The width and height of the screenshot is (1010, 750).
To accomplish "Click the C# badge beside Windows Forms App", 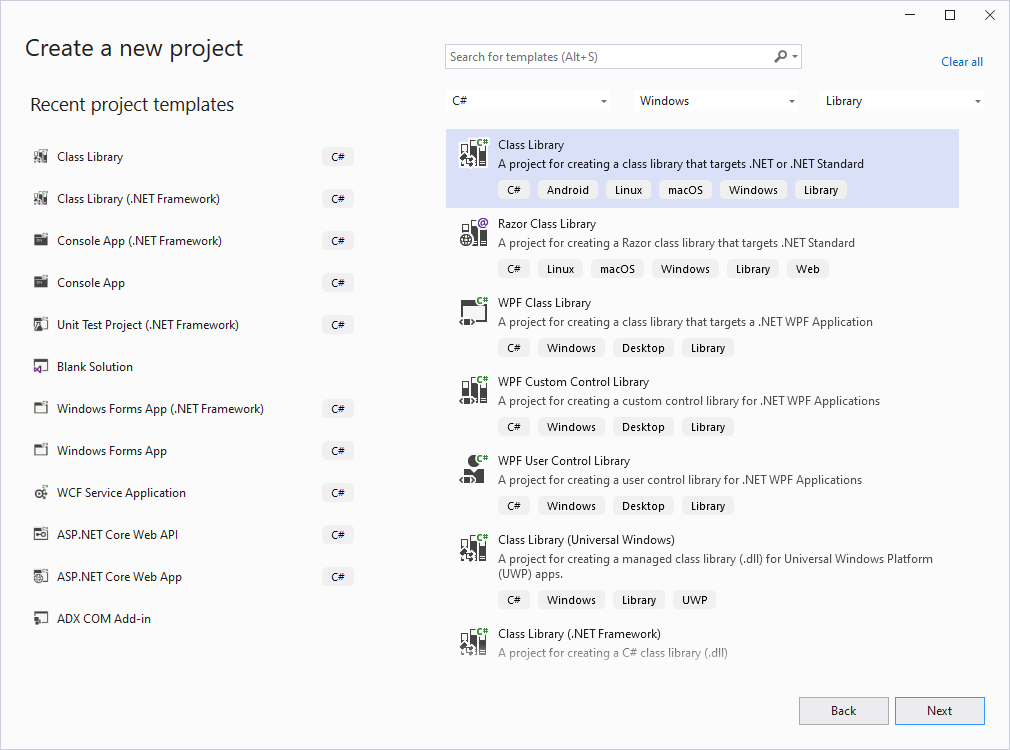I will point(338,450).
